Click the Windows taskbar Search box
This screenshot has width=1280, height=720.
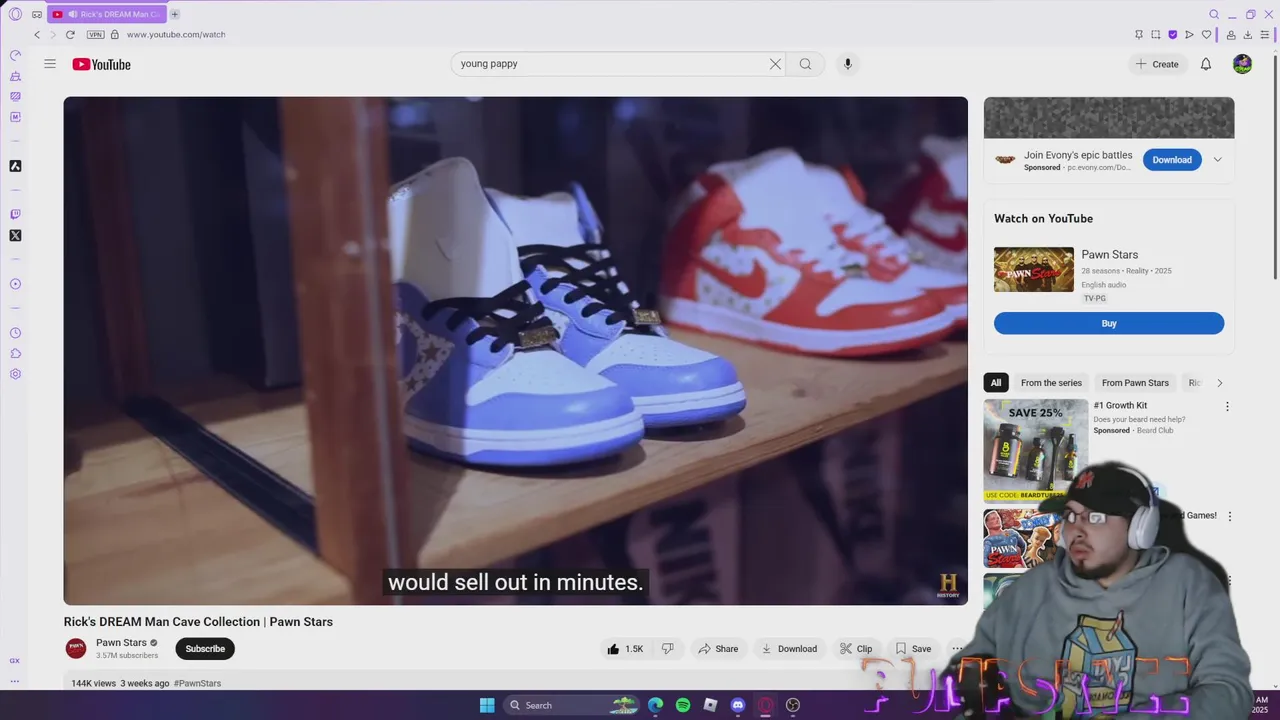coord(570,705)
